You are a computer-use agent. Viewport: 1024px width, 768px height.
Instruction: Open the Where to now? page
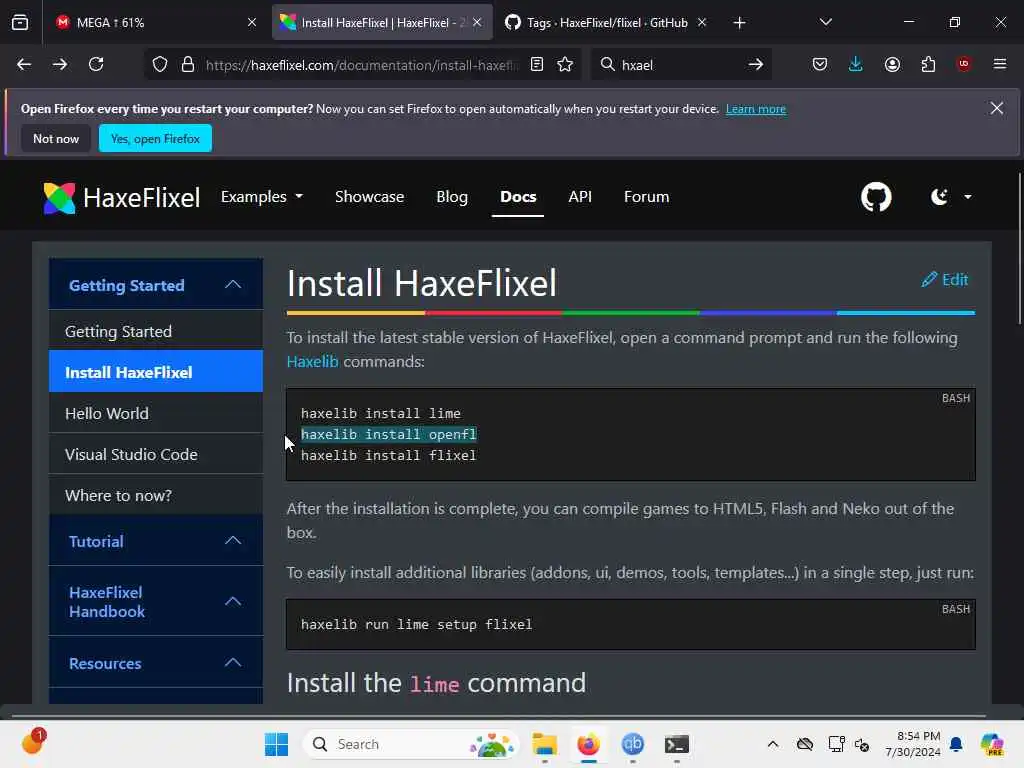(x=156, y=495)
